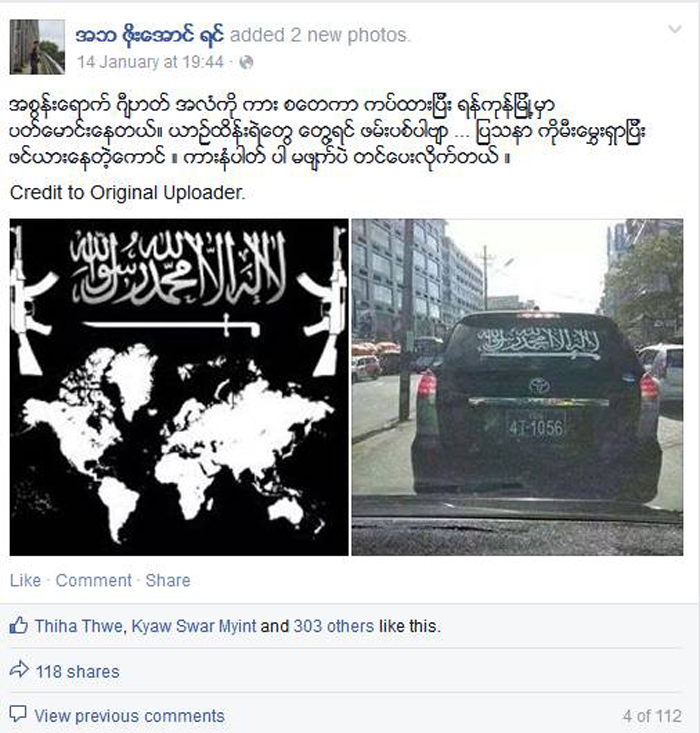
Task: Click the public globe privacy icon
Action: [x=246, y=62]
